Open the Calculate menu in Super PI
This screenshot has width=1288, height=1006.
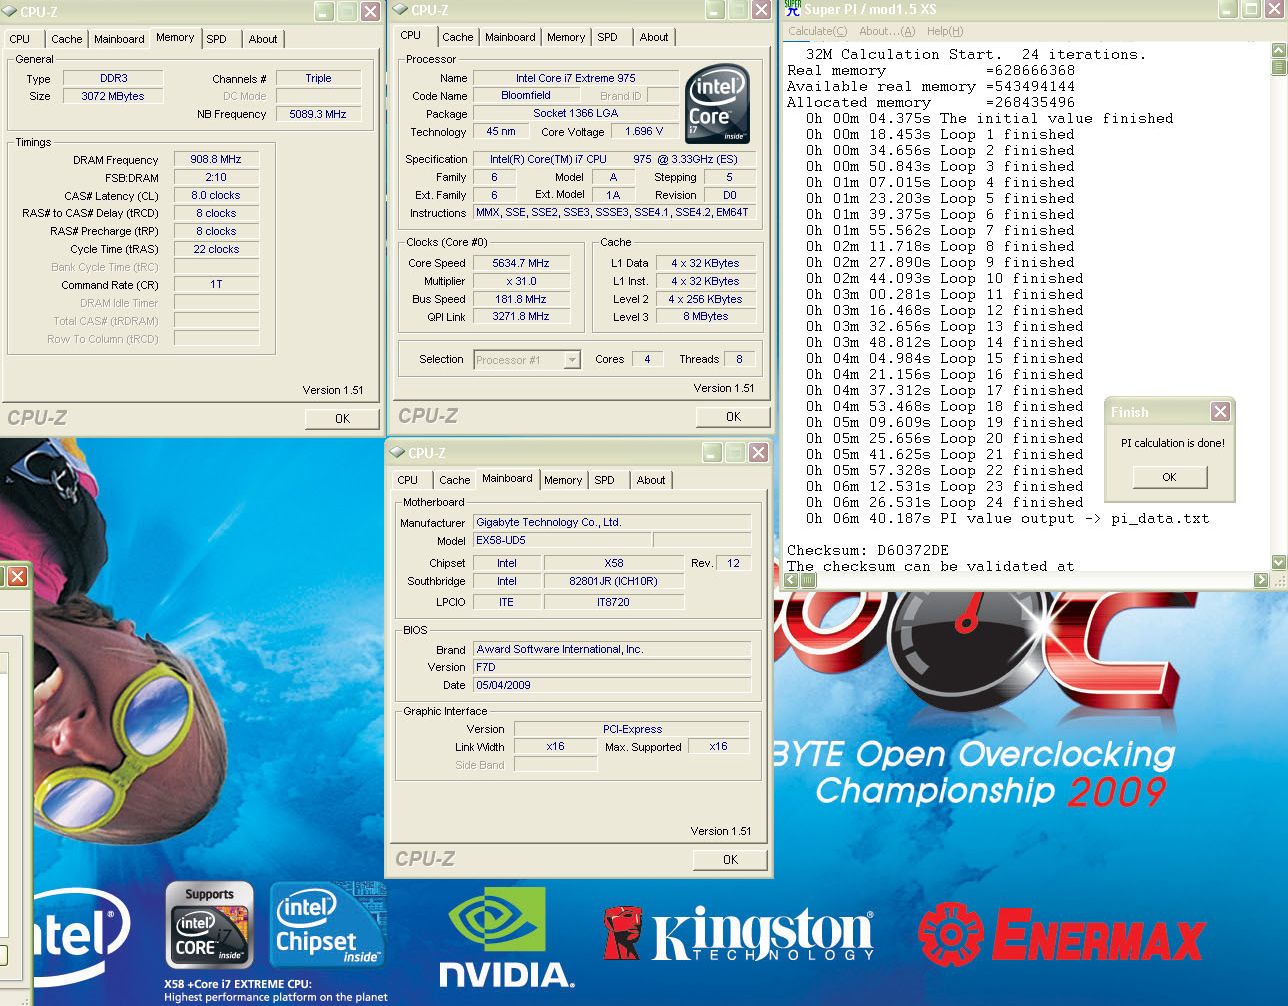point(818,31)
